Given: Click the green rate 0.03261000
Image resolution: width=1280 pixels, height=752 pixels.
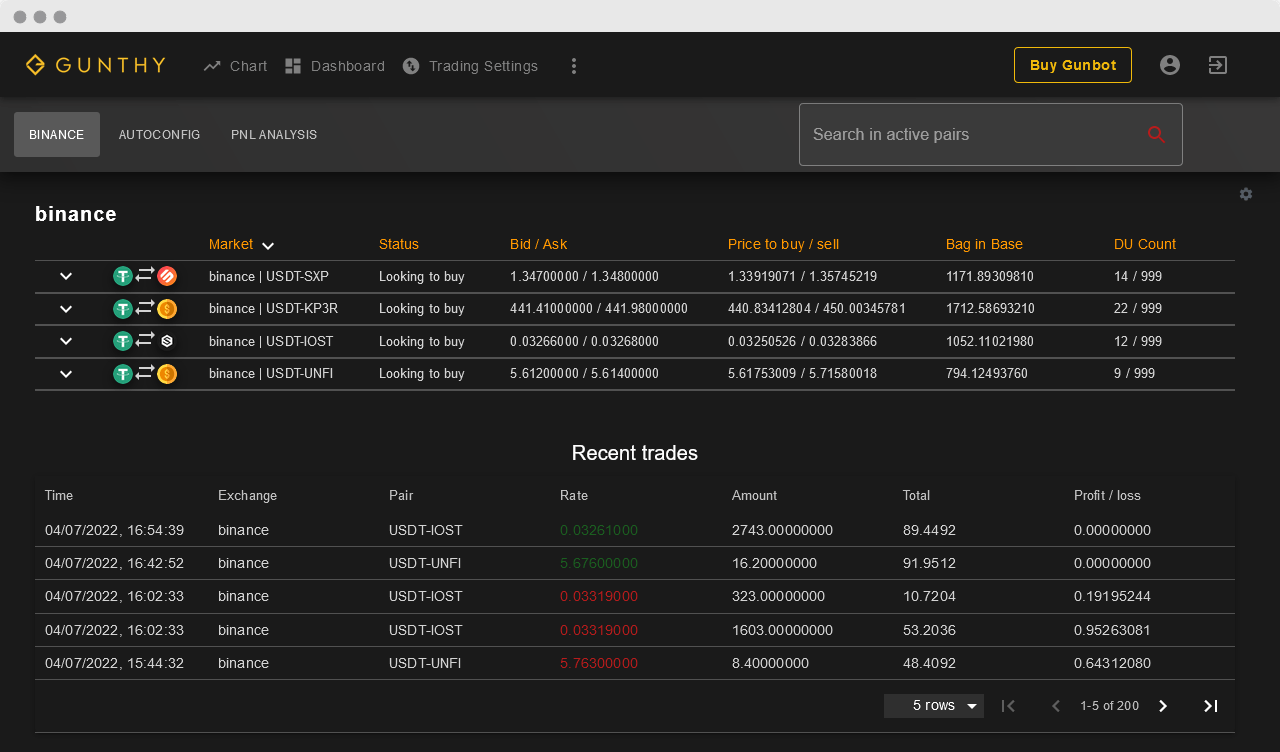Looking at the screenshot, I should (x=599, y=530).
